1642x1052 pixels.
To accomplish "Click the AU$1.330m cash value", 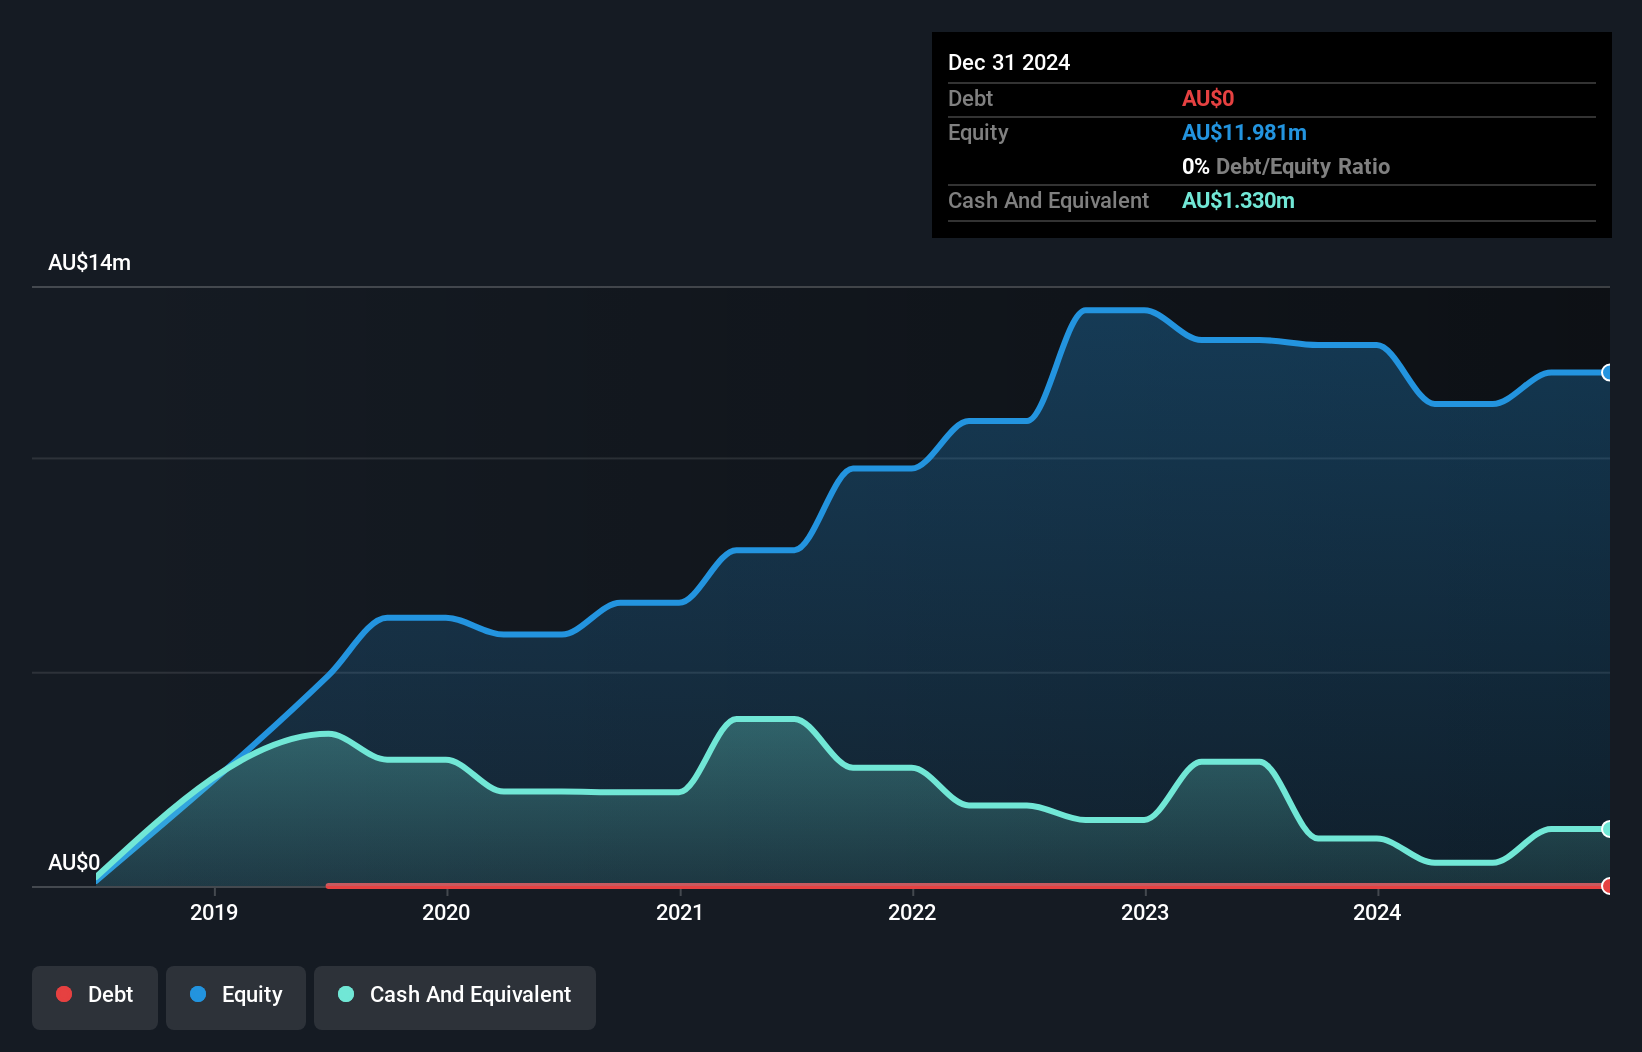I will (1238, 200).
